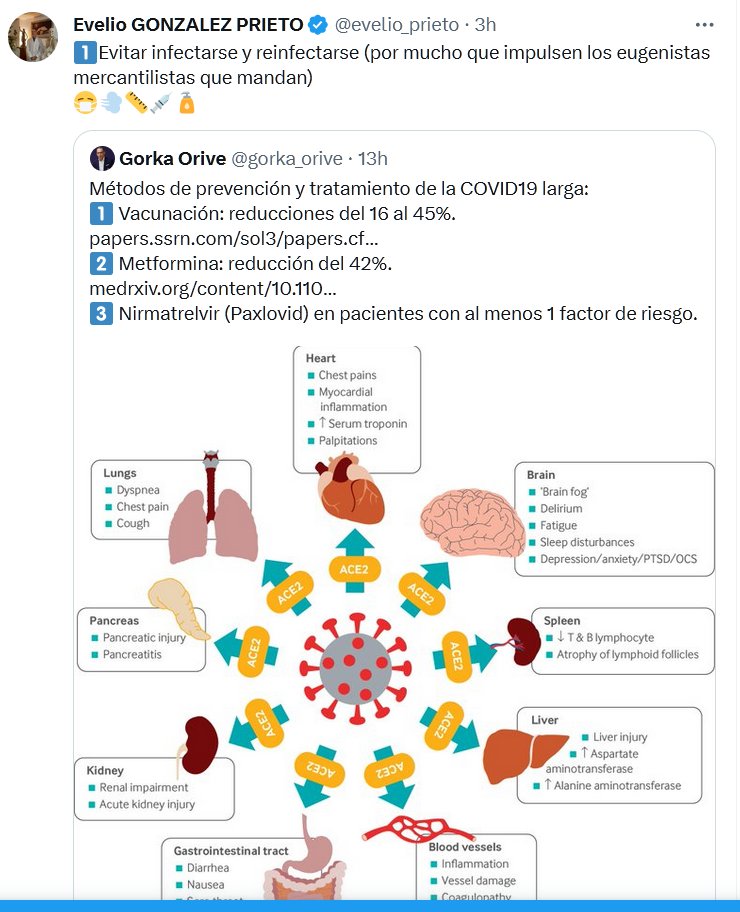
Task: Click the 3h timestamp of the tweet
Action: 485,24
